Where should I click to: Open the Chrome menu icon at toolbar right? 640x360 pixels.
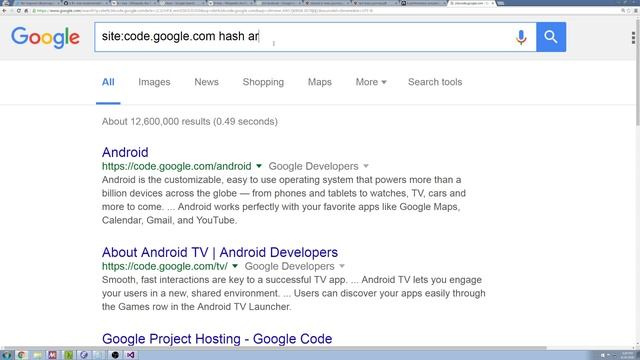(x=636, y=11)
